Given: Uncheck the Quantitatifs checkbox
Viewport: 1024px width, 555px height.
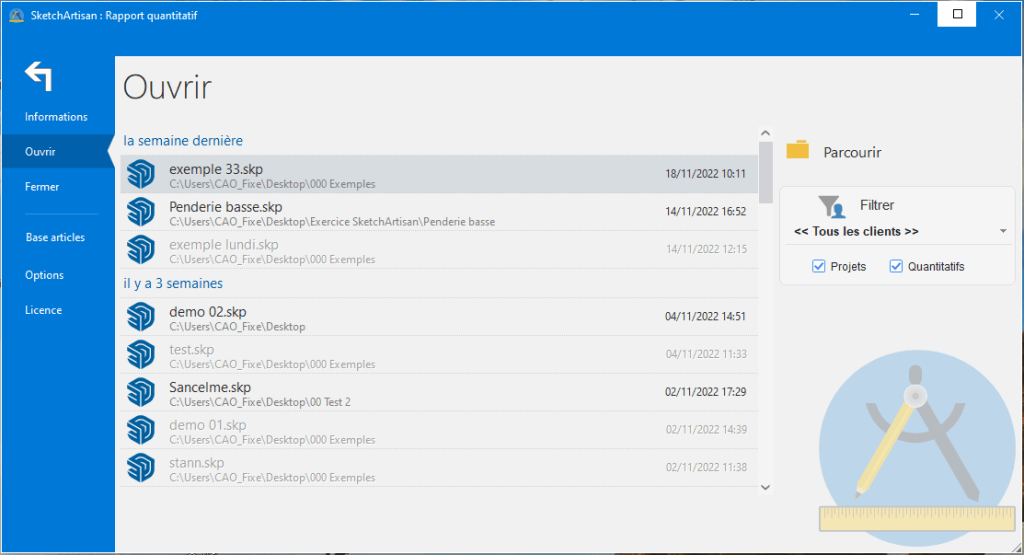Looking at the screenshot, I should tap(896, 266).
